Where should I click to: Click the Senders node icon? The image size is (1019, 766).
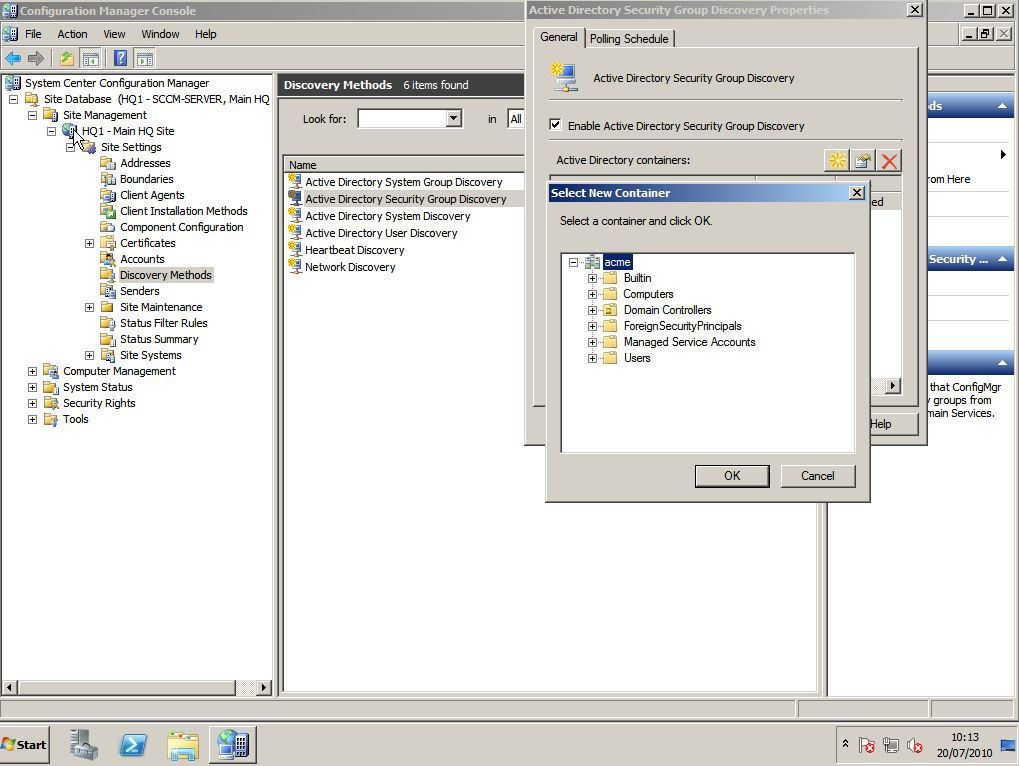pos(108,291)
